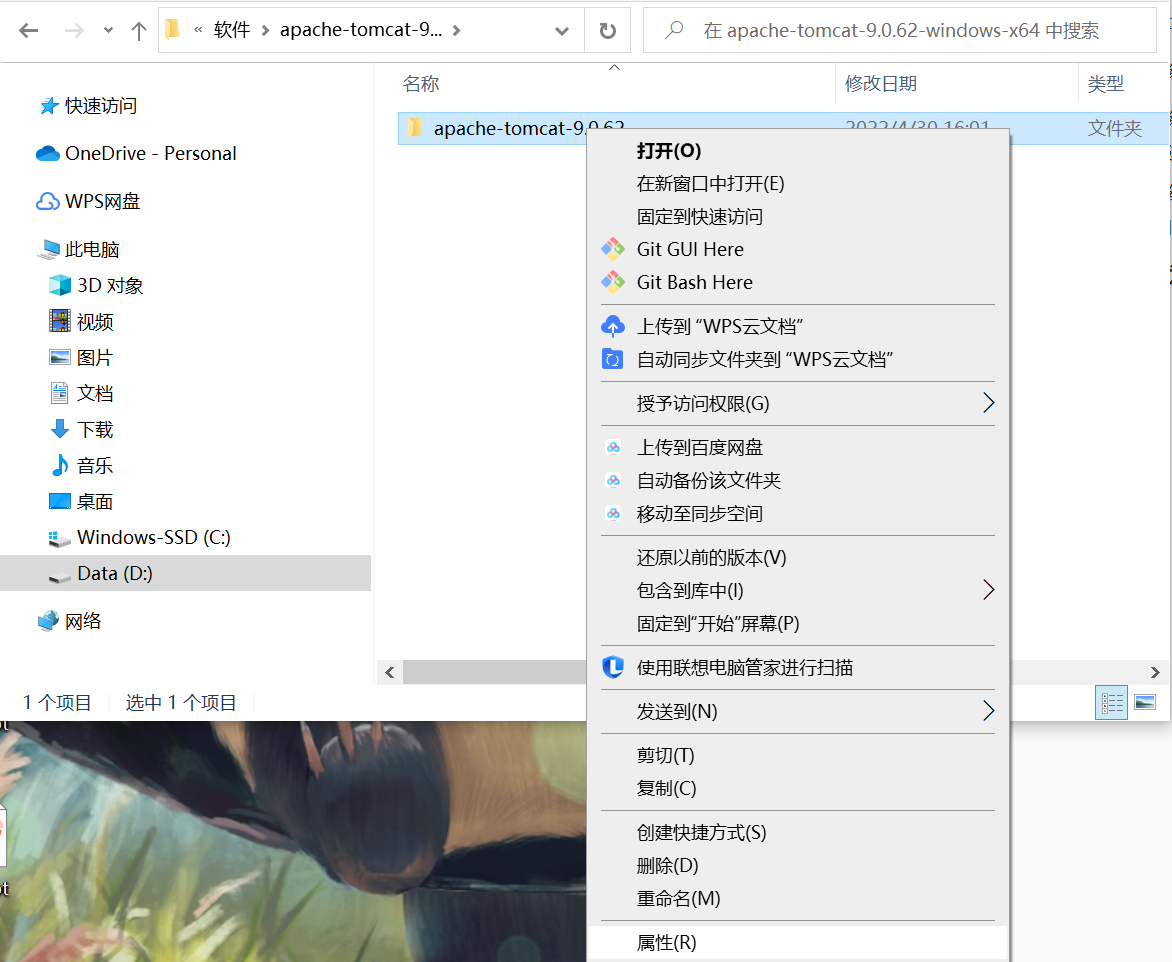
Task: Open the 音乐 folder in the sidebar
Action: pos(81,465)
